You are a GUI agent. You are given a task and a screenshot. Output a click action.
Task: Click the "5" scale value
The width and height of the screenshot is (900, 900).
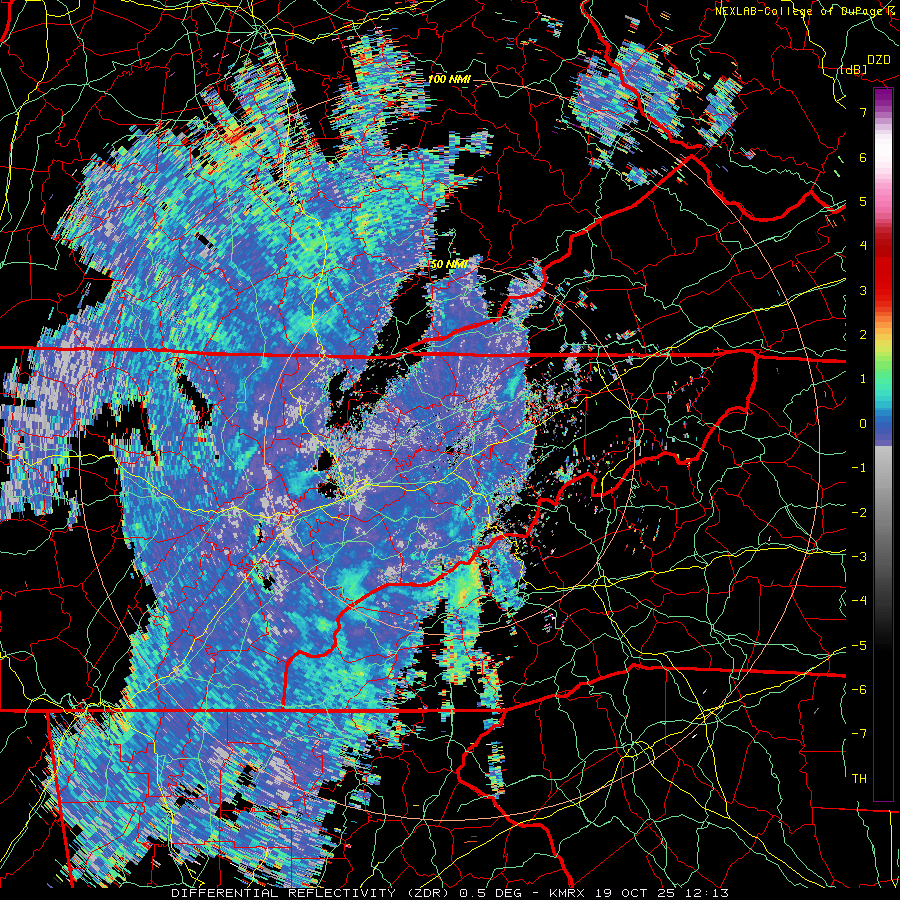(863, 201)
